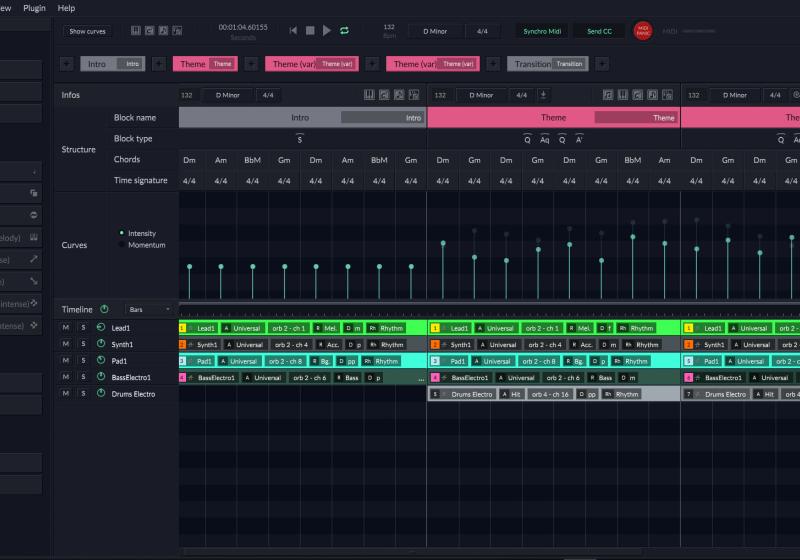Click the yellow 1 color swatch on Lead1 Intro
The height and width of the screenshot is (560, 800).
(182, 328)
